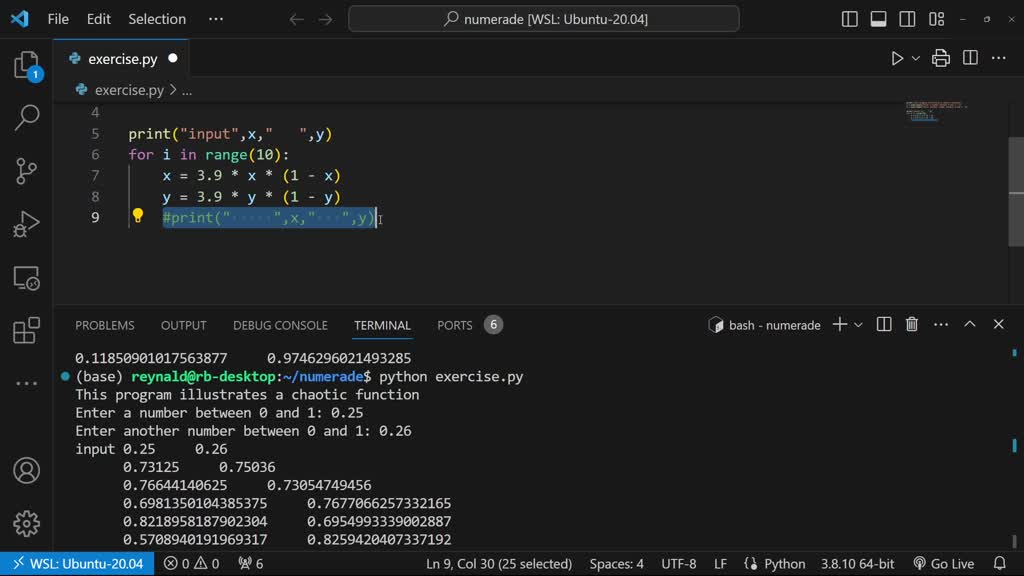Open the Run and Debug view
Viewport: 1024px width, 576px height.
26,223
